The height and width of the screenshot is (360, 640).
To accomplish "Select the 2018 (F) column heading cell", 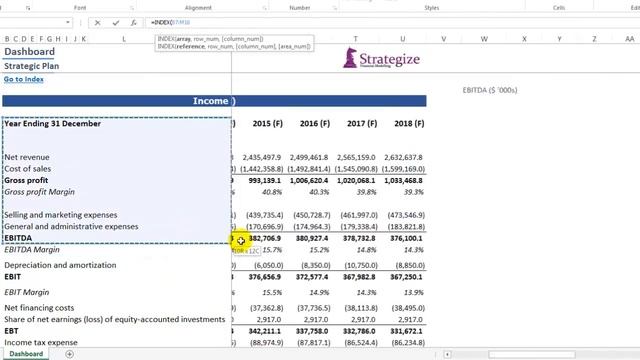I will [409, 124].
